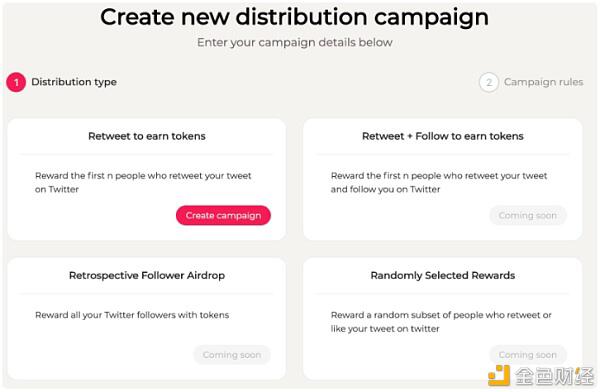Click description about first n people retweeting on Twitter
Viewport: 600px width, 392px height.
coord(143,183)
